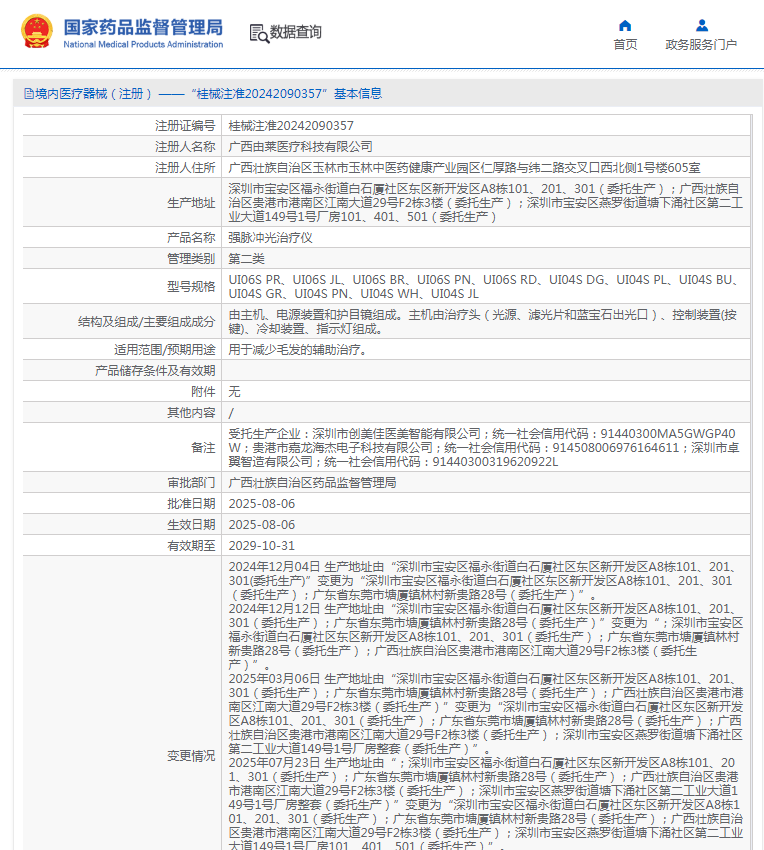Select the 注册证编号 label cell
The image size is (764, 850).
(122, 126)
